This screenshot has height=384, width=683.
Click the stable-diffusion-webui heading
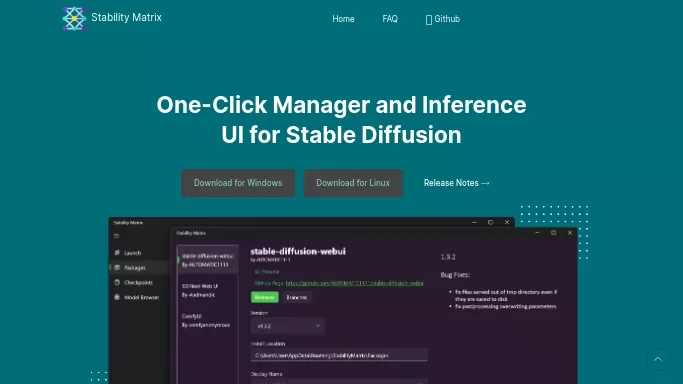[x=298, y=251]
